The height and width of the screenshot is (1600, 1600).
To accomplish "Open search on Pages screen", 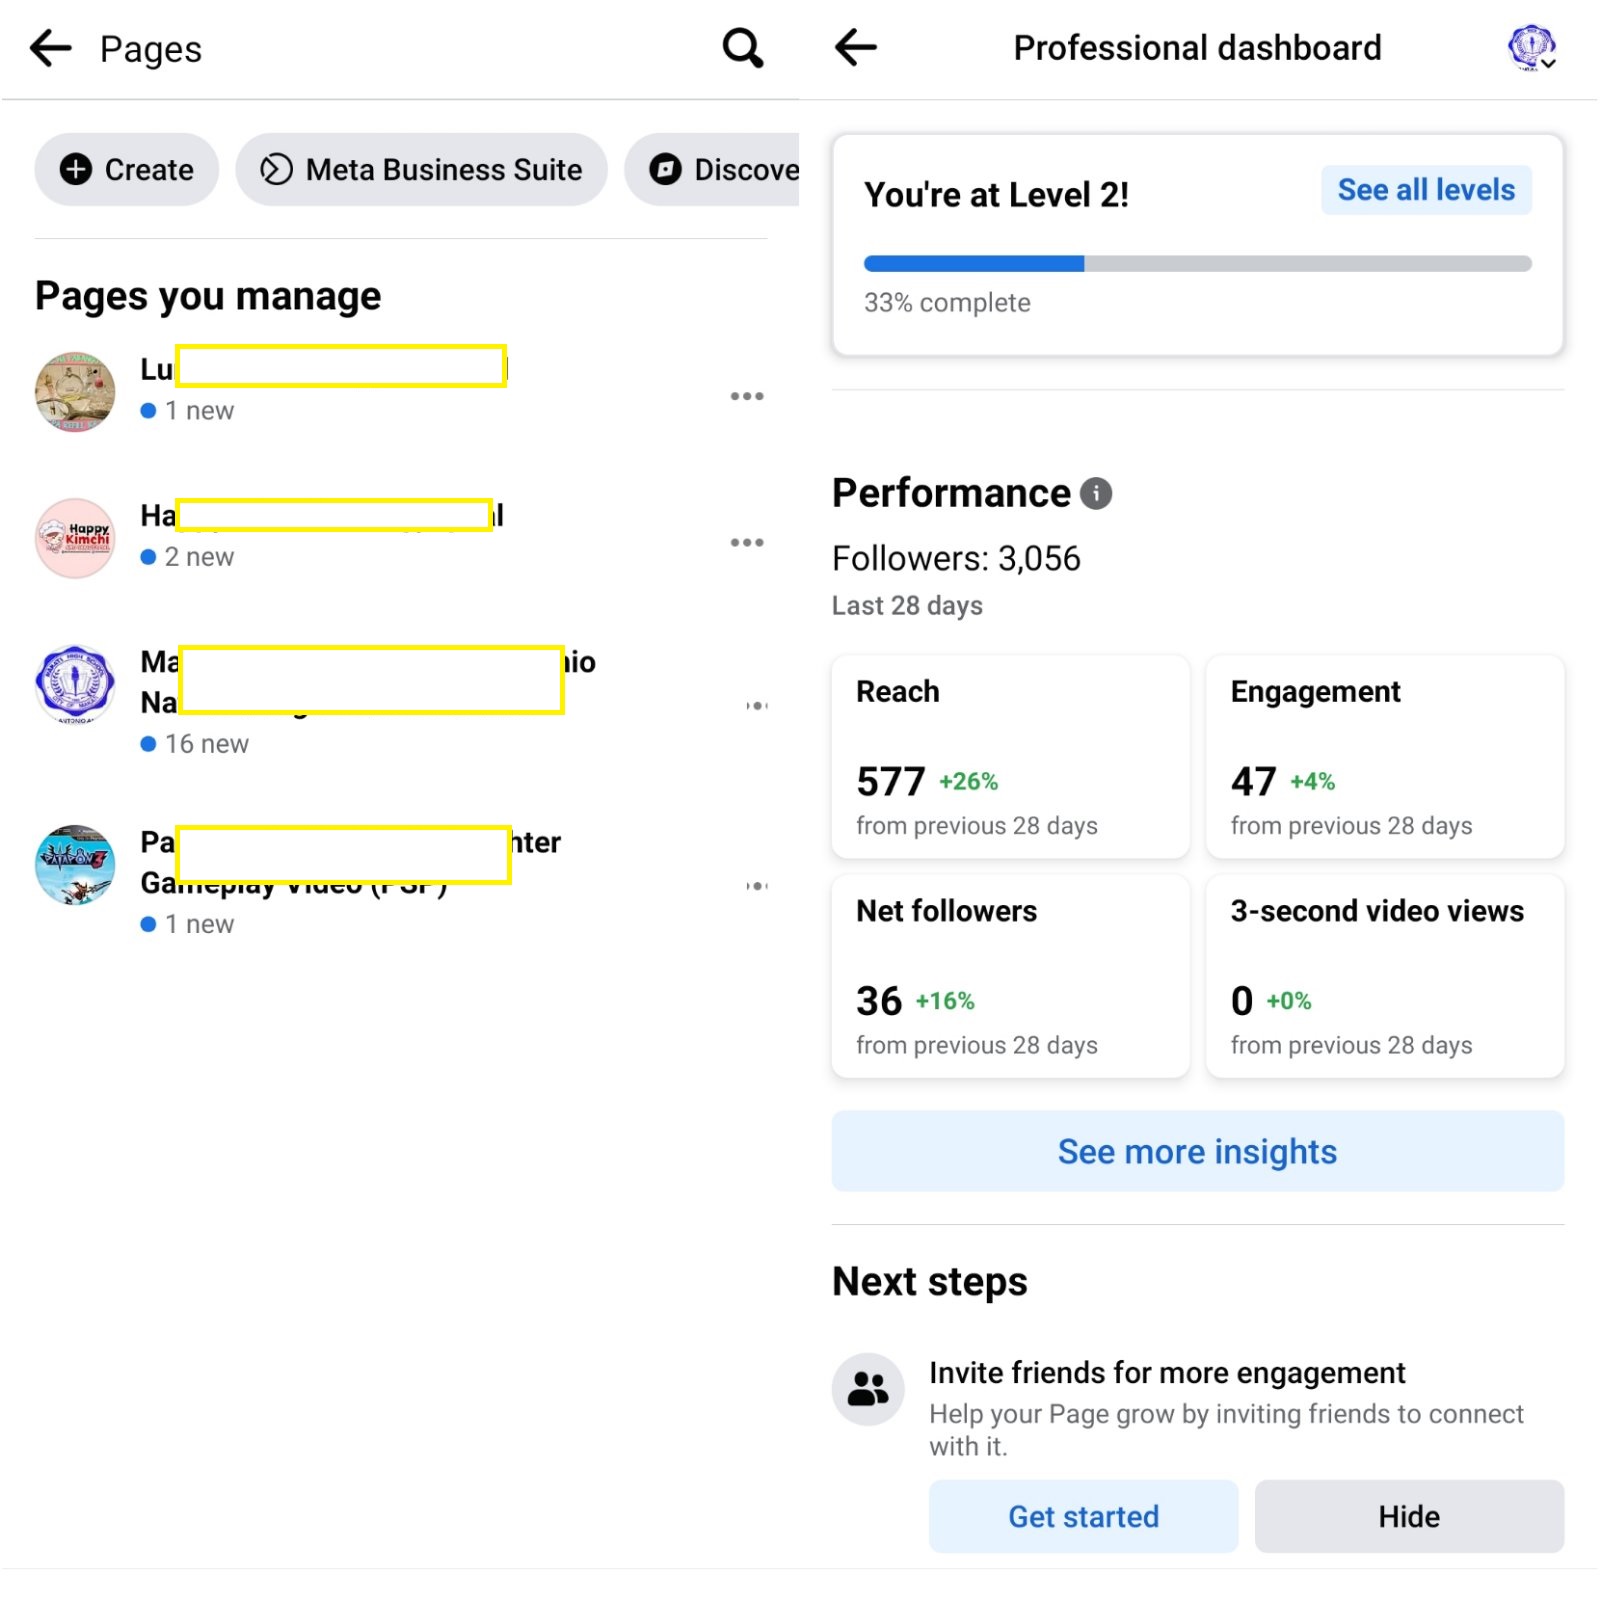I will (742, 48).
